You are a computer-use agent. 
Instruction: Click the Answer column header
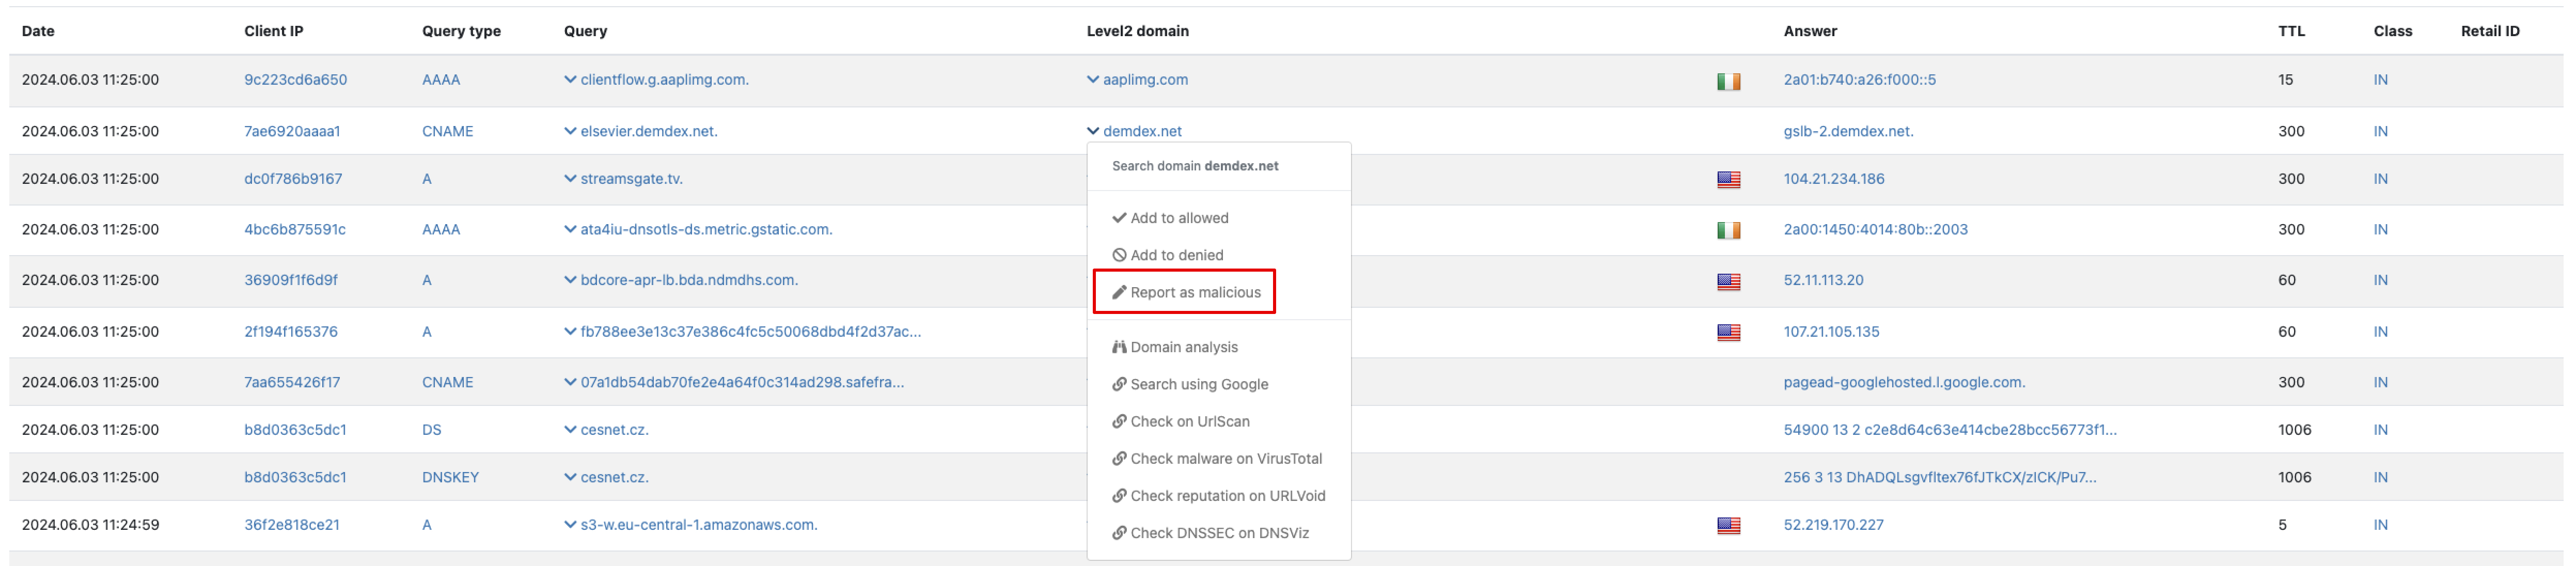point(1810,31)
